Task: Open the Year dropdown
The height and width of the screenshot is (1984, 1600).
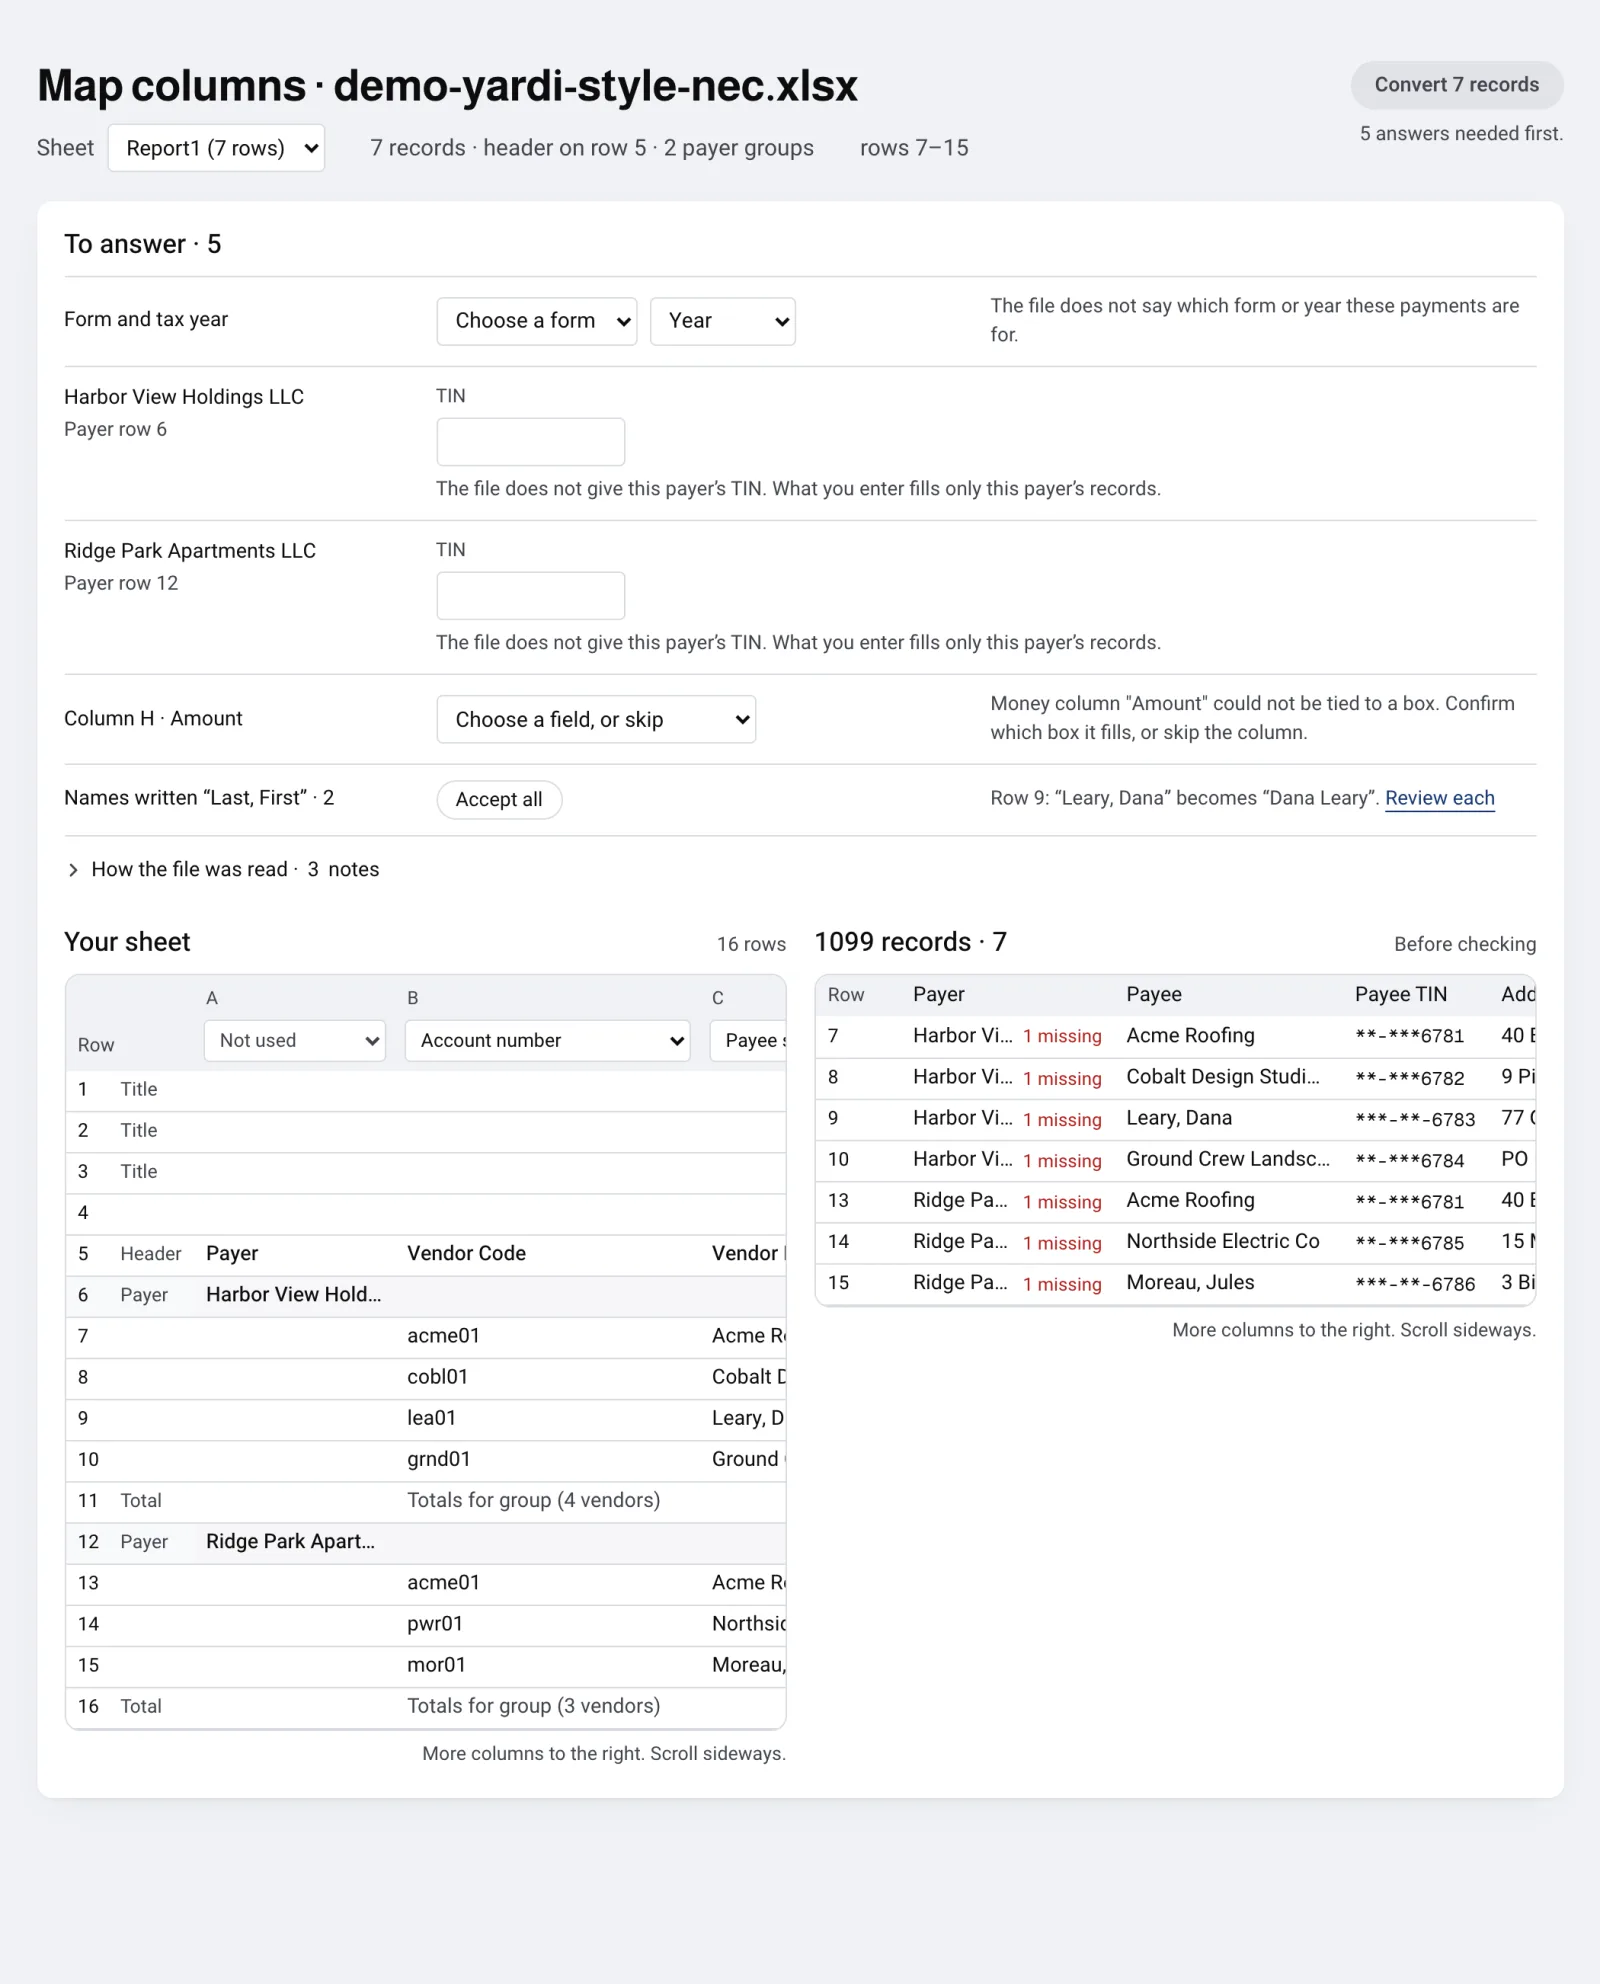Action: click(x=723, y=321)
